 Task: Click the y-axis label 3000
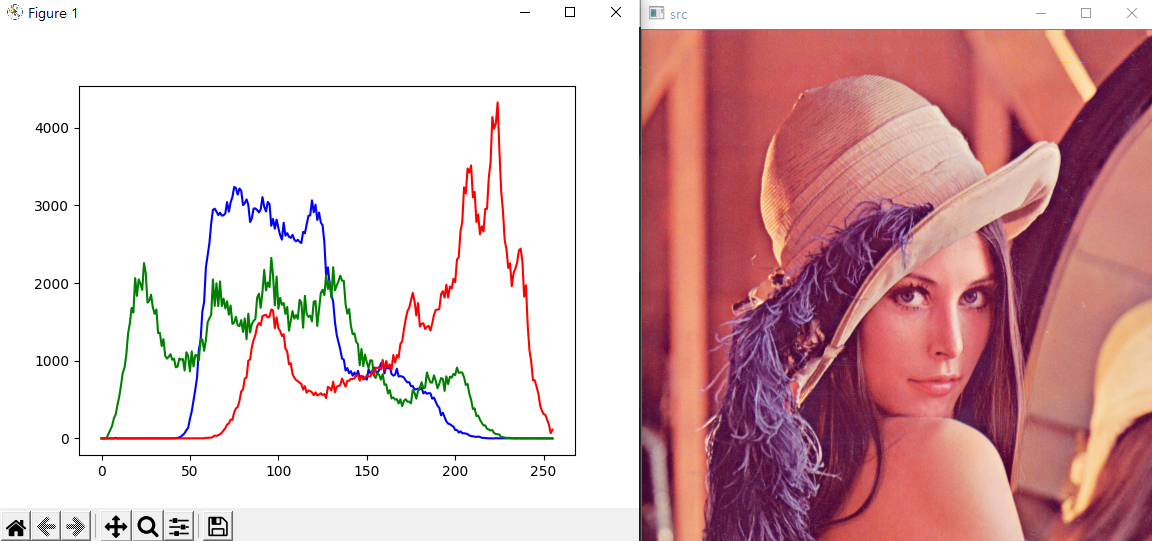pyautogui.click(x=52, y=206)
